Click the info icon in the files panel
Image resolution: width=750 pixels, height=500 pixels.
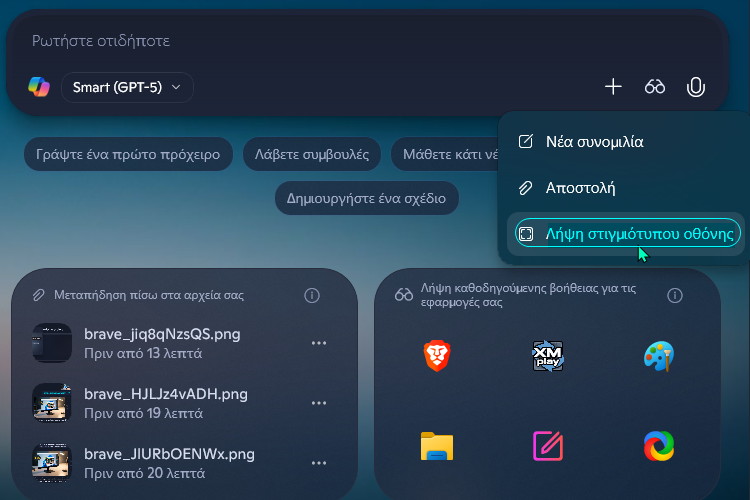[x=311, y=295]
